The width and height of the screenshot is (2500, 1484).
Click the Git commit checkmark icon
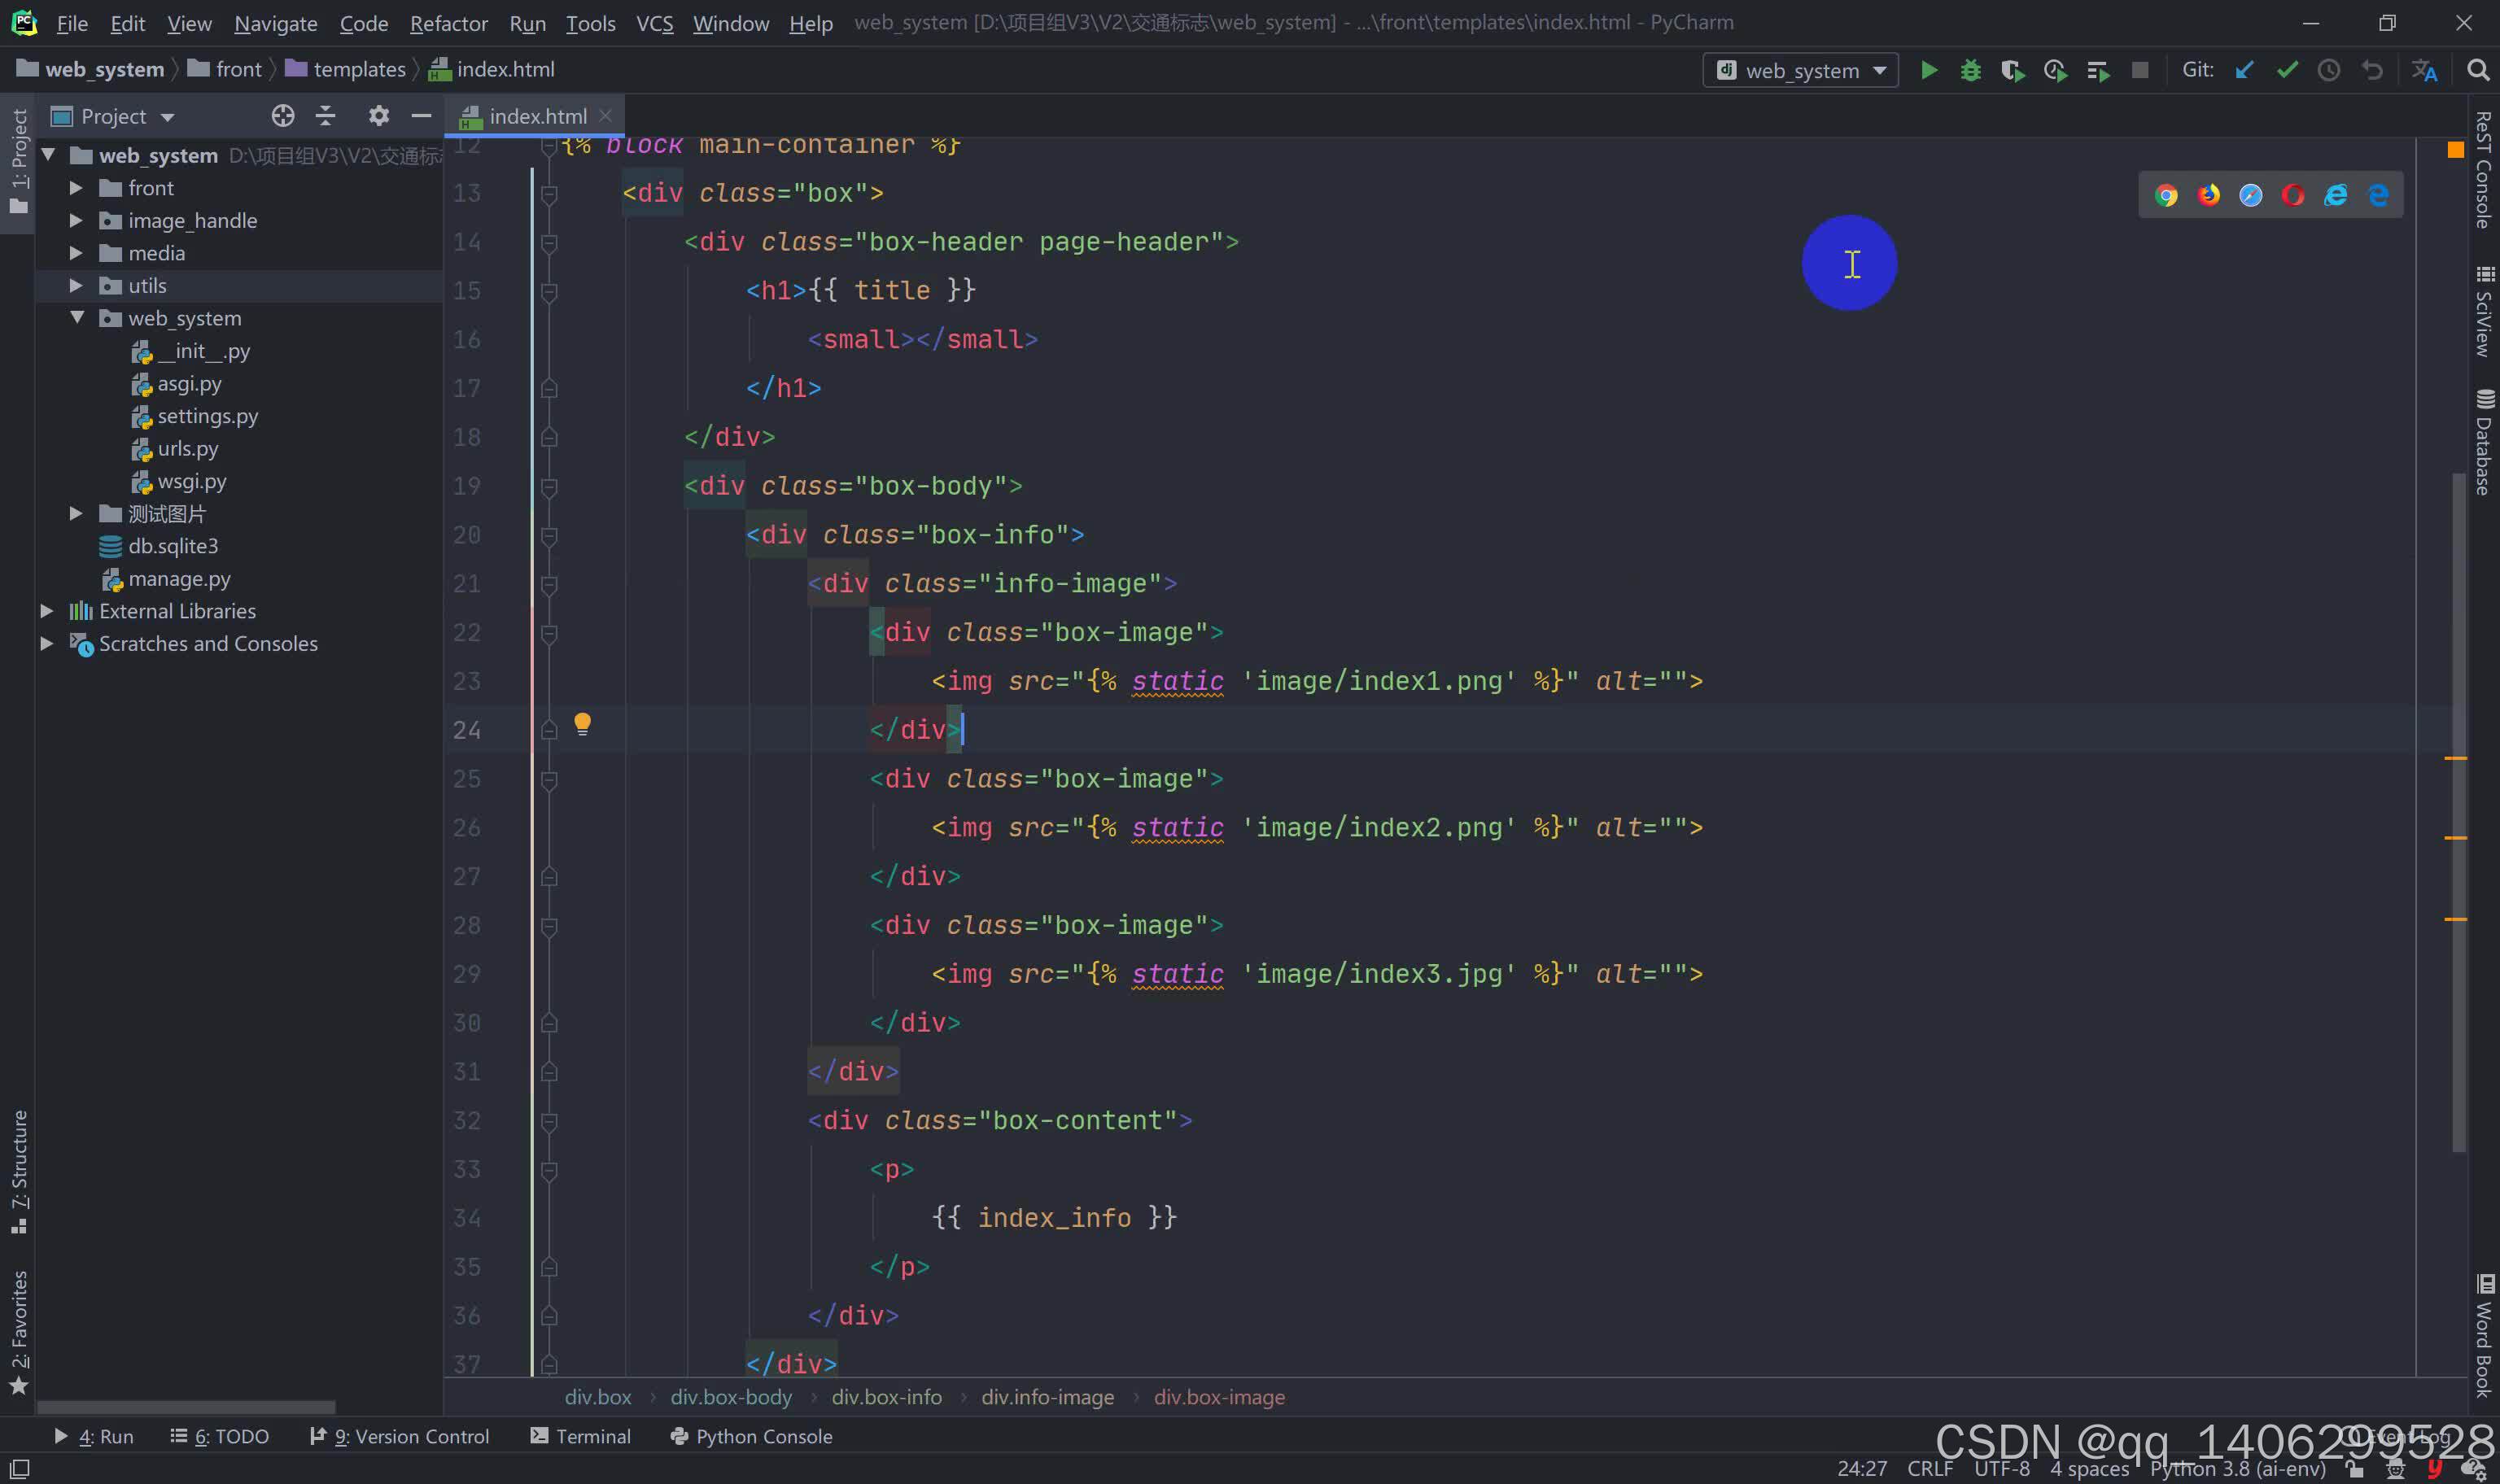[2287, 70]
